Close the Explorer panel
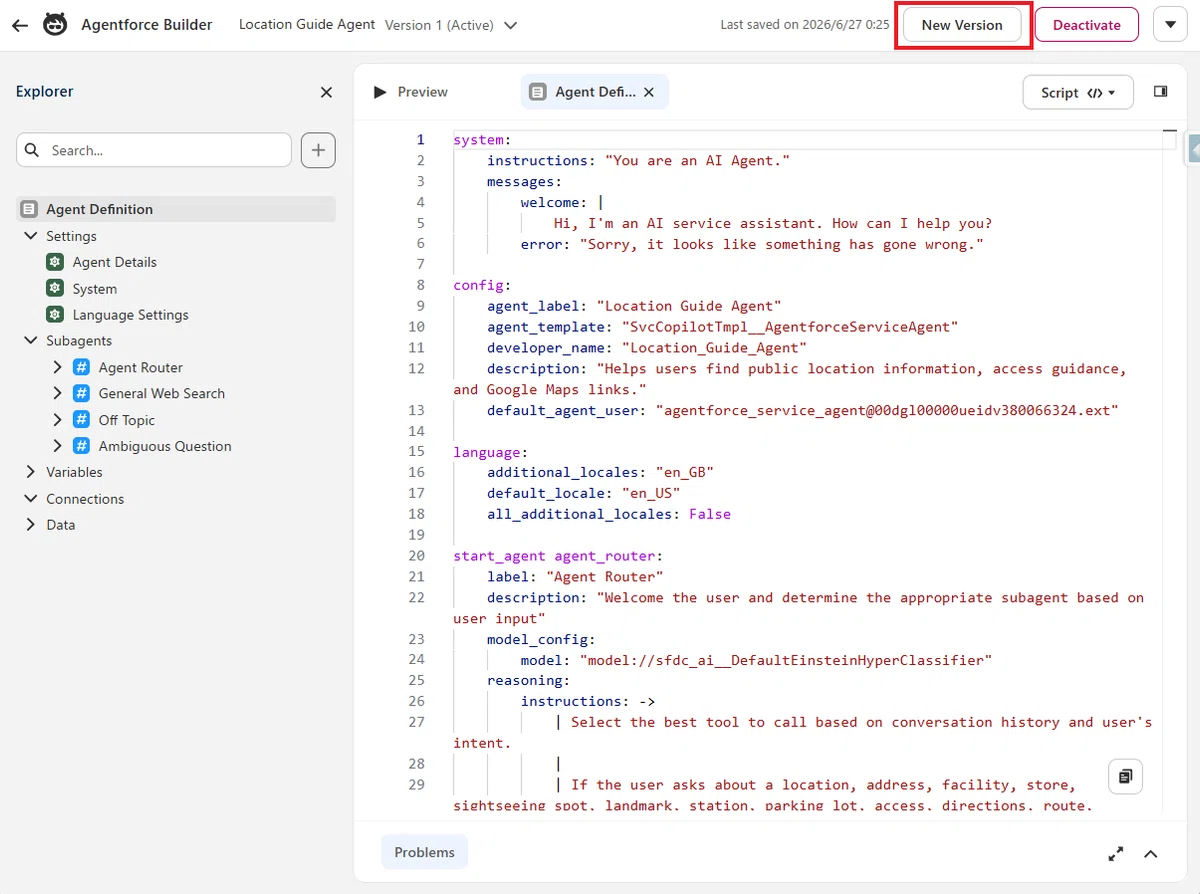 [x=326, y=92]
